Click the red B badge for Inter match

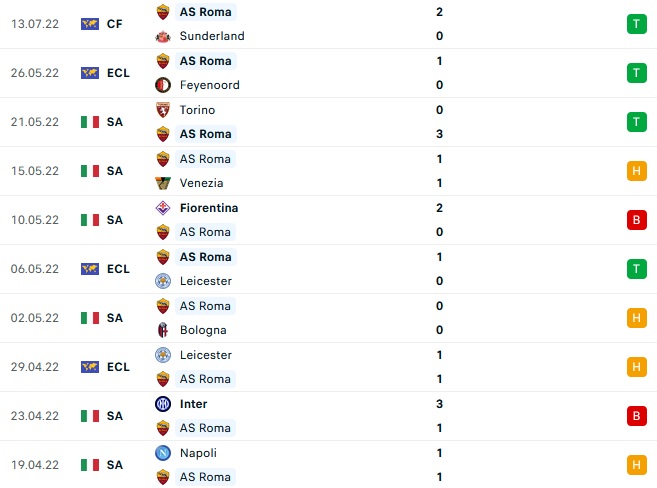[635, 416]
